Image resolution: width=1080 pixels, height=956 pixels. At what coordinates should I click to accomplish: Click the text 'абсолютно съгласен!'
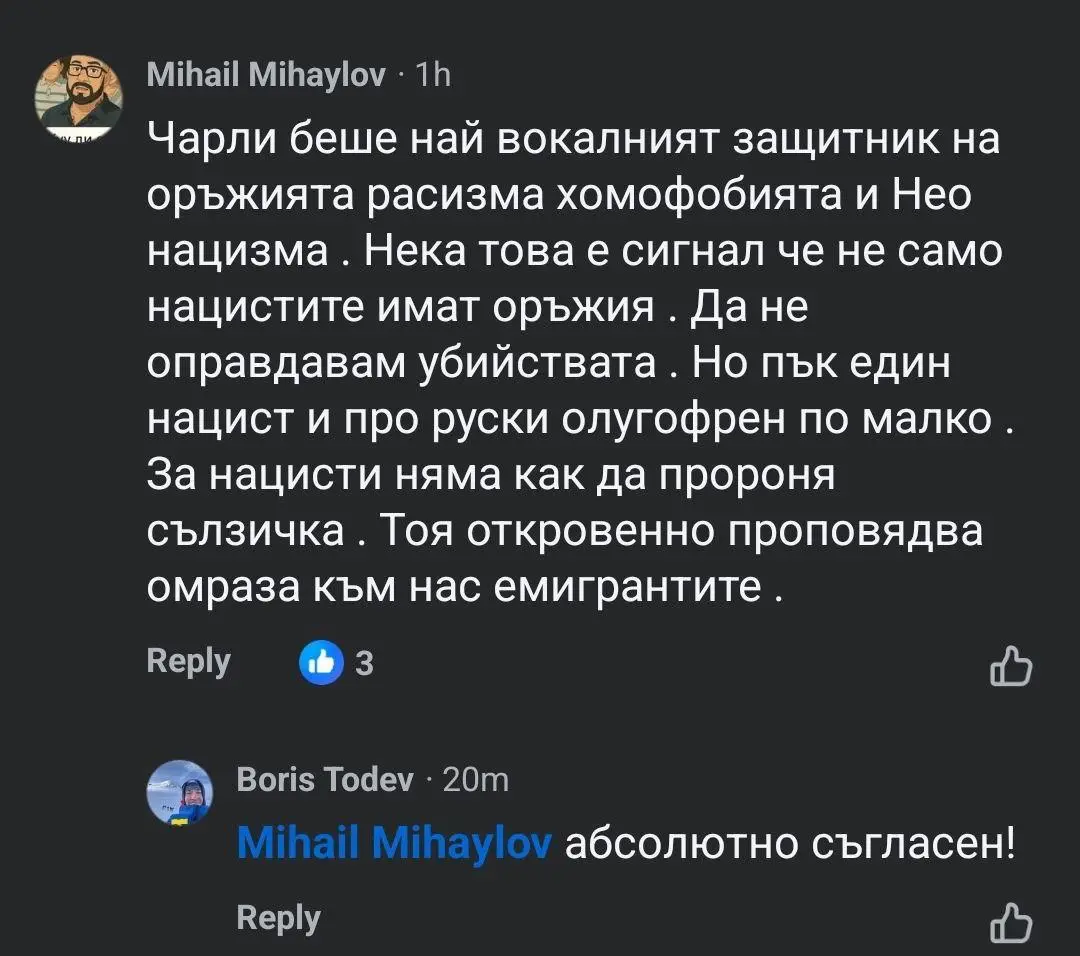tap(790, 845)
